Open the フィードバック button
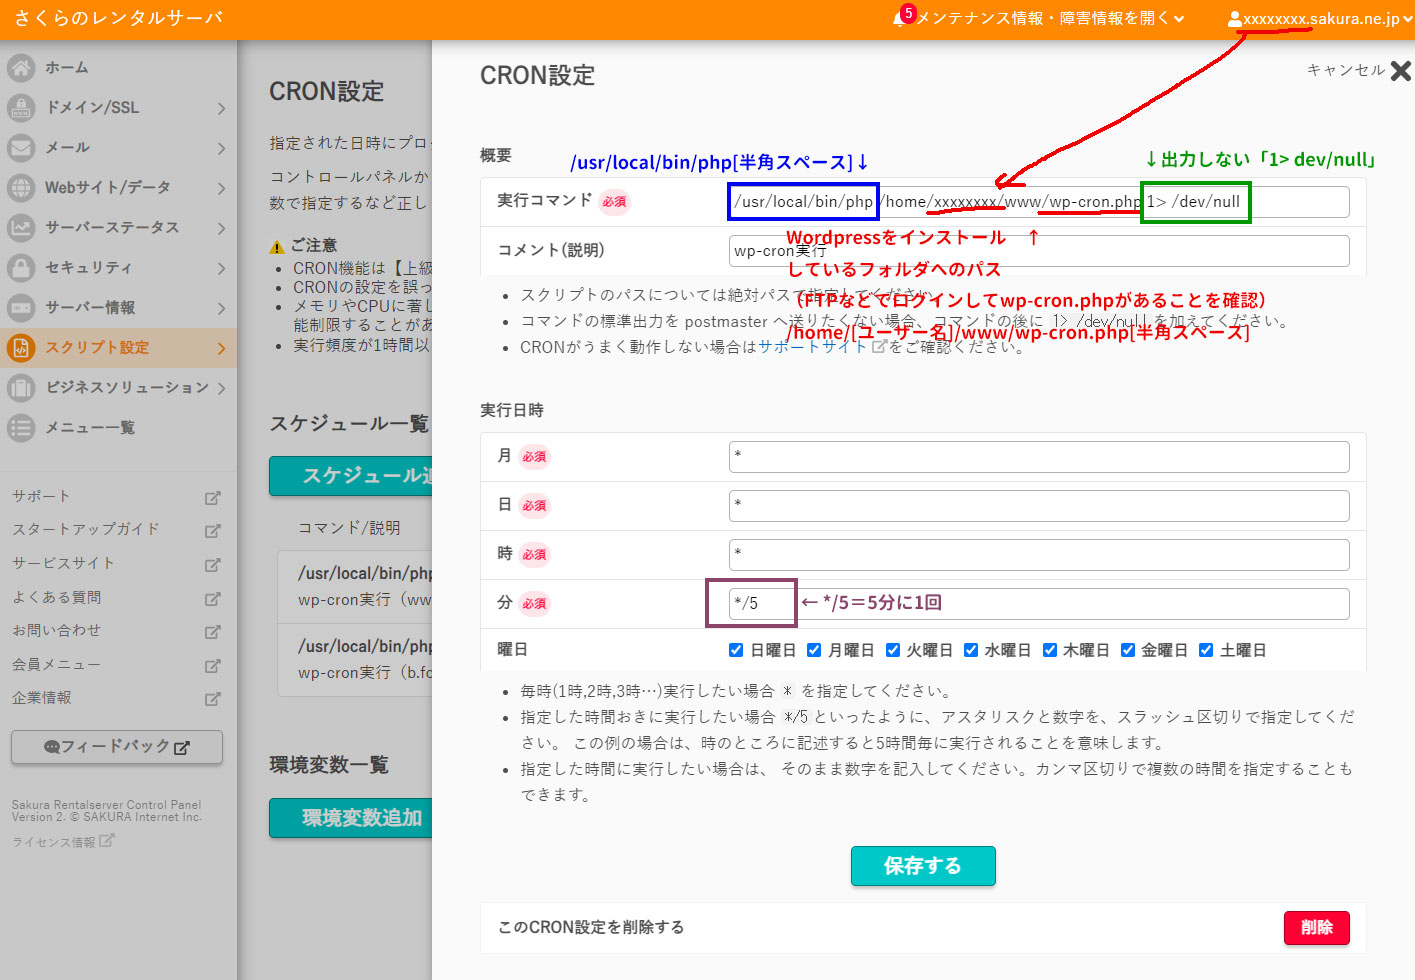 click(x=116, y=747)
